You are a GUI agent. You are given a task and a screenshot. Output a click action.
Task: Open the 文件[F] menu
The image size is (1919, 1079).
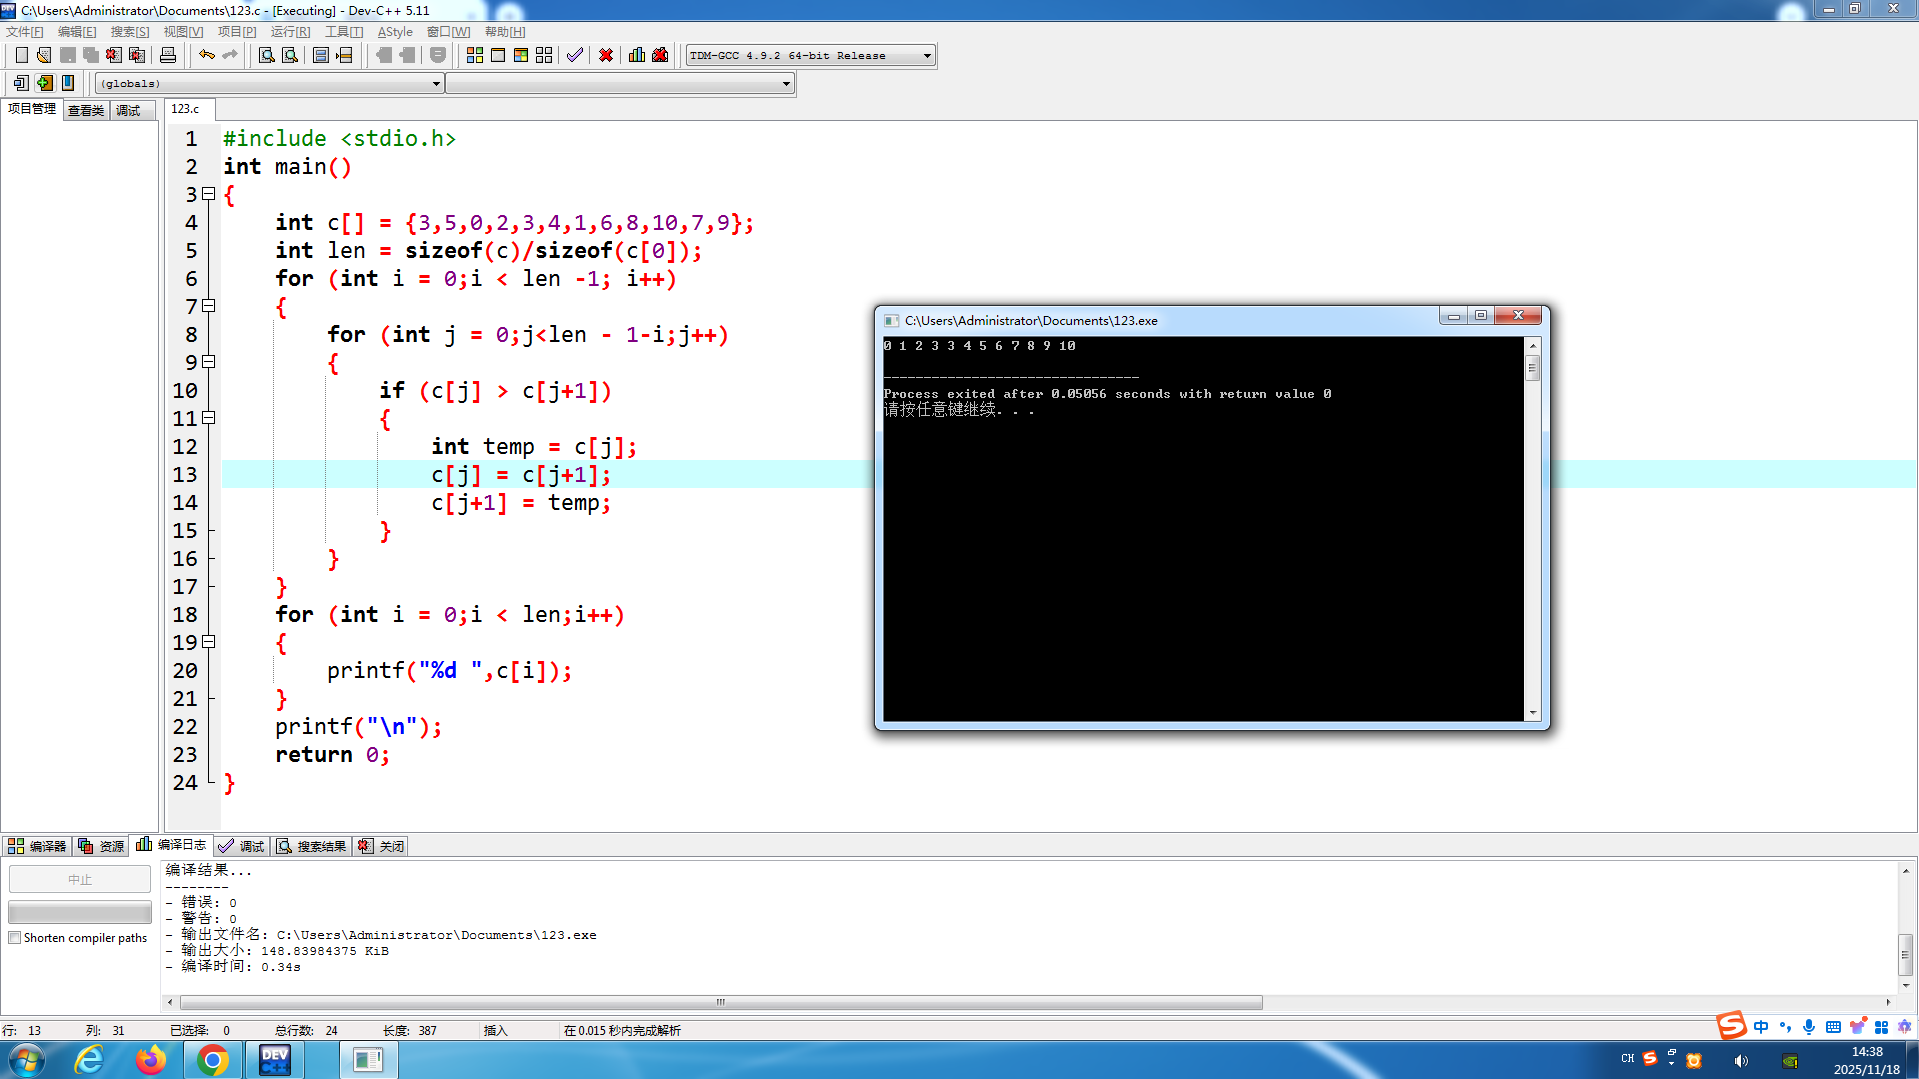pos(25,32)
